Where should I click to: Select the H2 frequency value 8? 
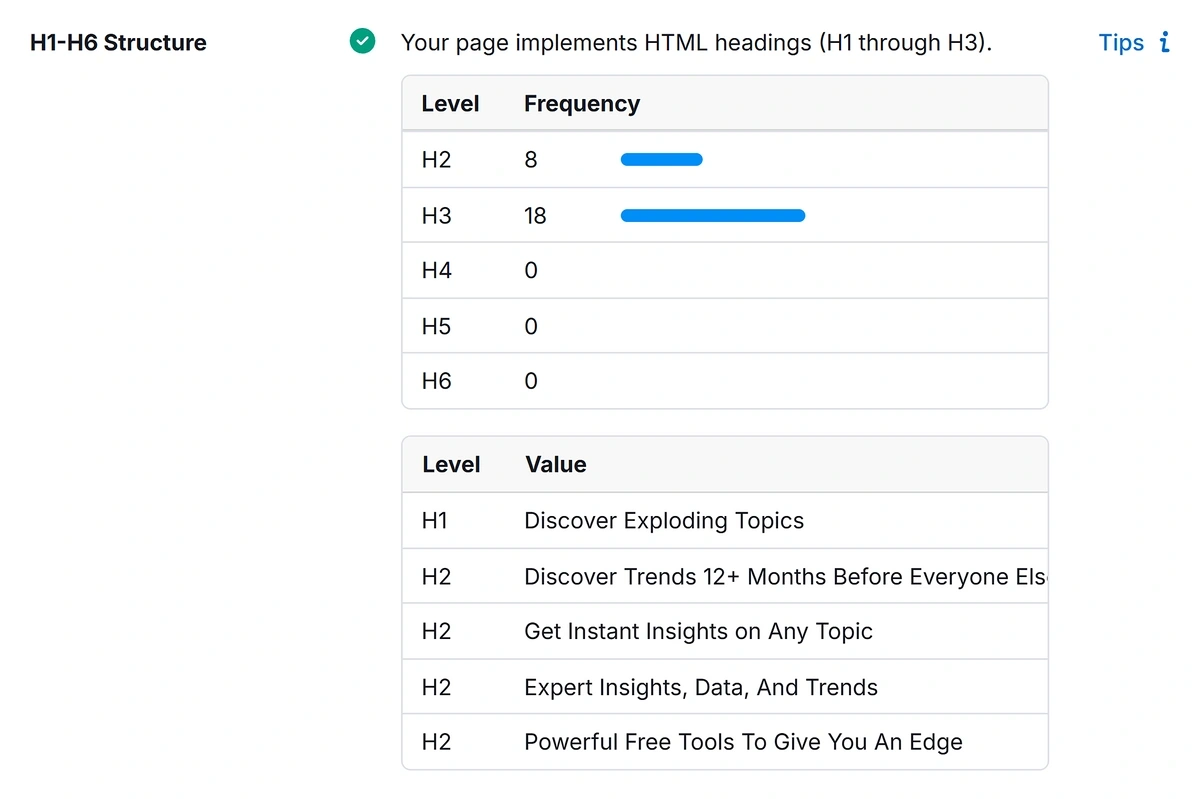(531, 160)
